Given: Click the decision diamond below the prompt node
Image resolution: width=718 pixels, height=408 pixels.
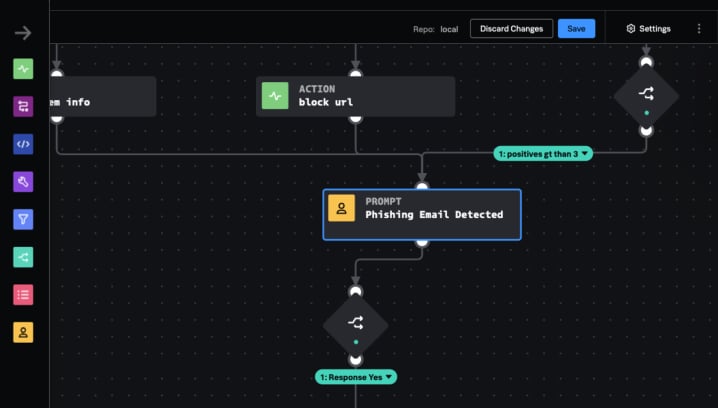Looking at the screenshot, I should pyautogui.click(x=355, y=324).
